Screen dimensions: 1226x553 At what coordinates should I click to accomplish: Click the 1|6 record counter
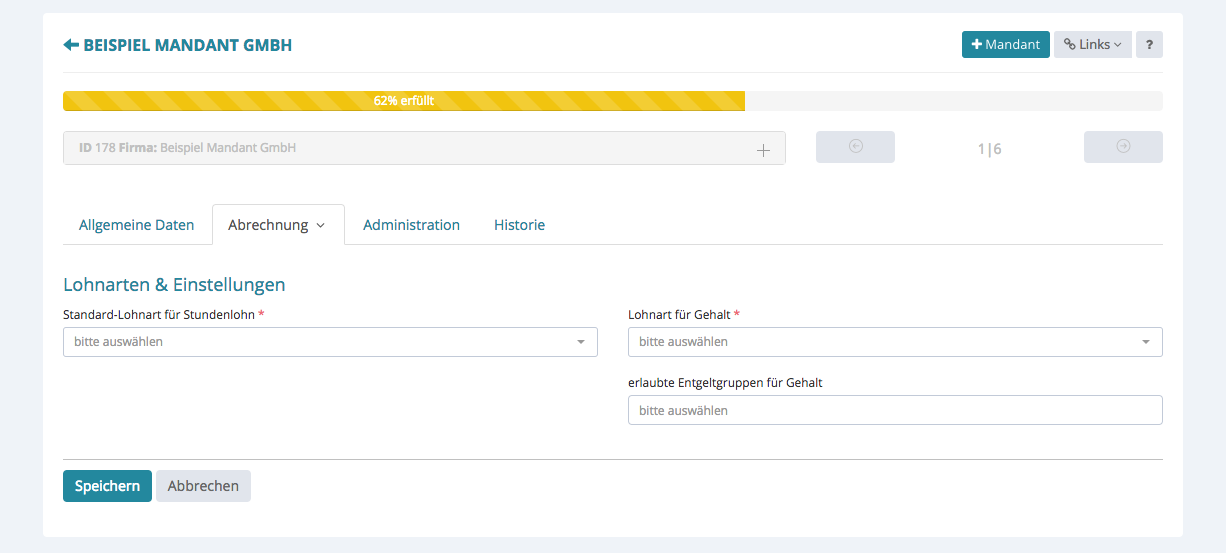pos(989,149)
